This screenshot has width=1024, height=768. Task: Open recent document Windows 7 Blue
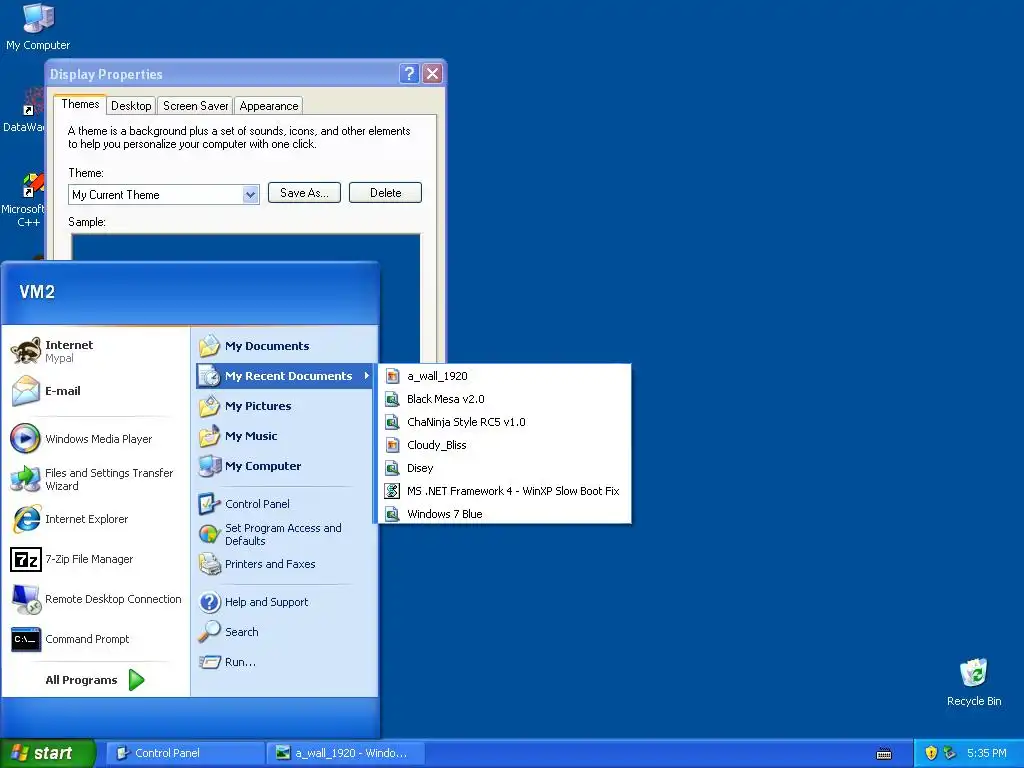pos(505,513)
